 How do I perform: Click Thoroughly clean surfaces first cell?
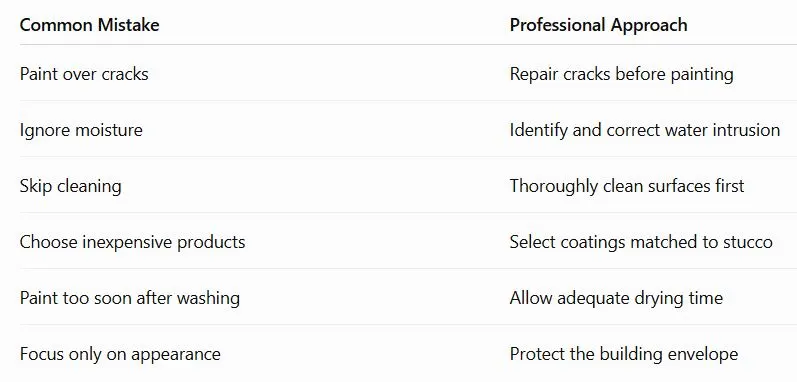[627, 186]
